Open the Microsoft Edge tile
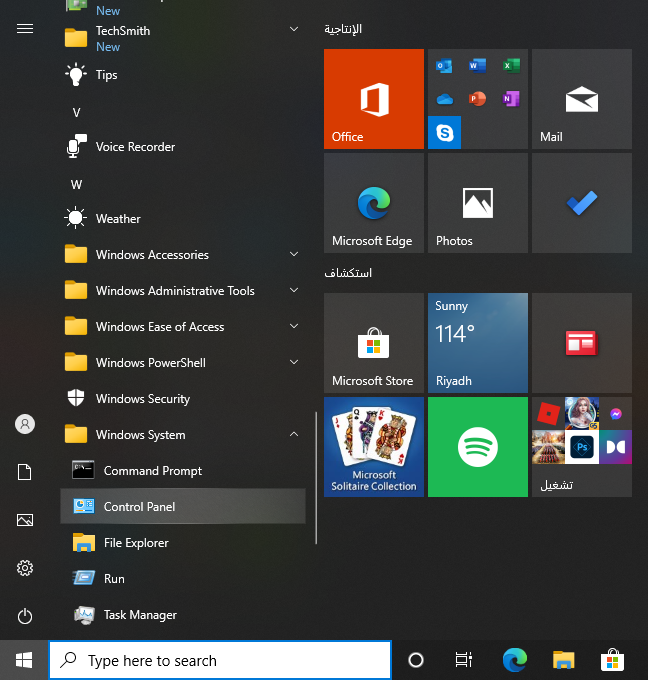The image size is (648, 680). 373,203
